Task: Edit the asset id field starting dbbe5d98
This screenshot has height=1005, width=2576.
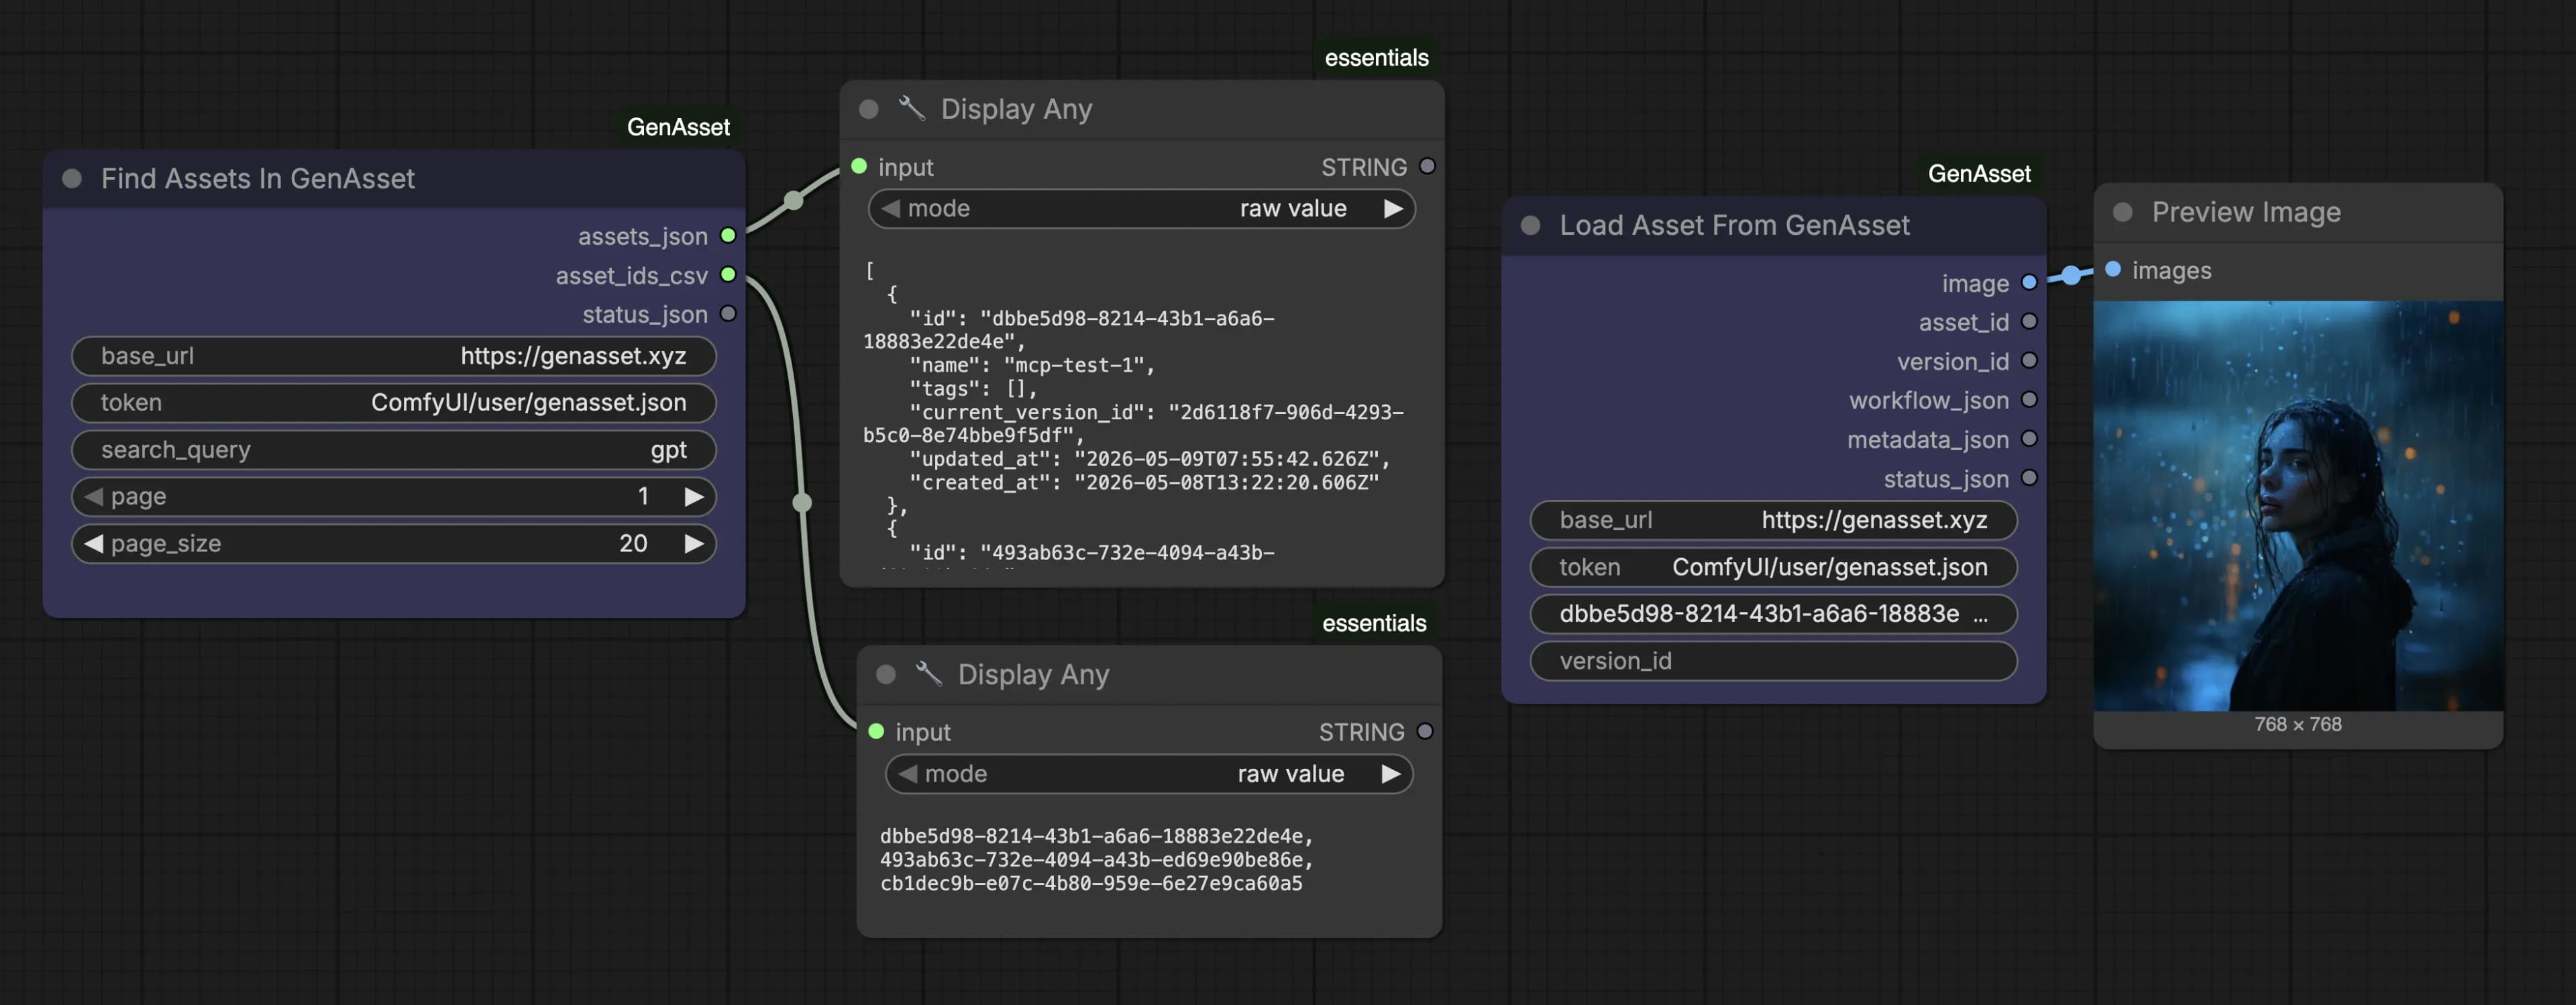Action: (1773, 614)
